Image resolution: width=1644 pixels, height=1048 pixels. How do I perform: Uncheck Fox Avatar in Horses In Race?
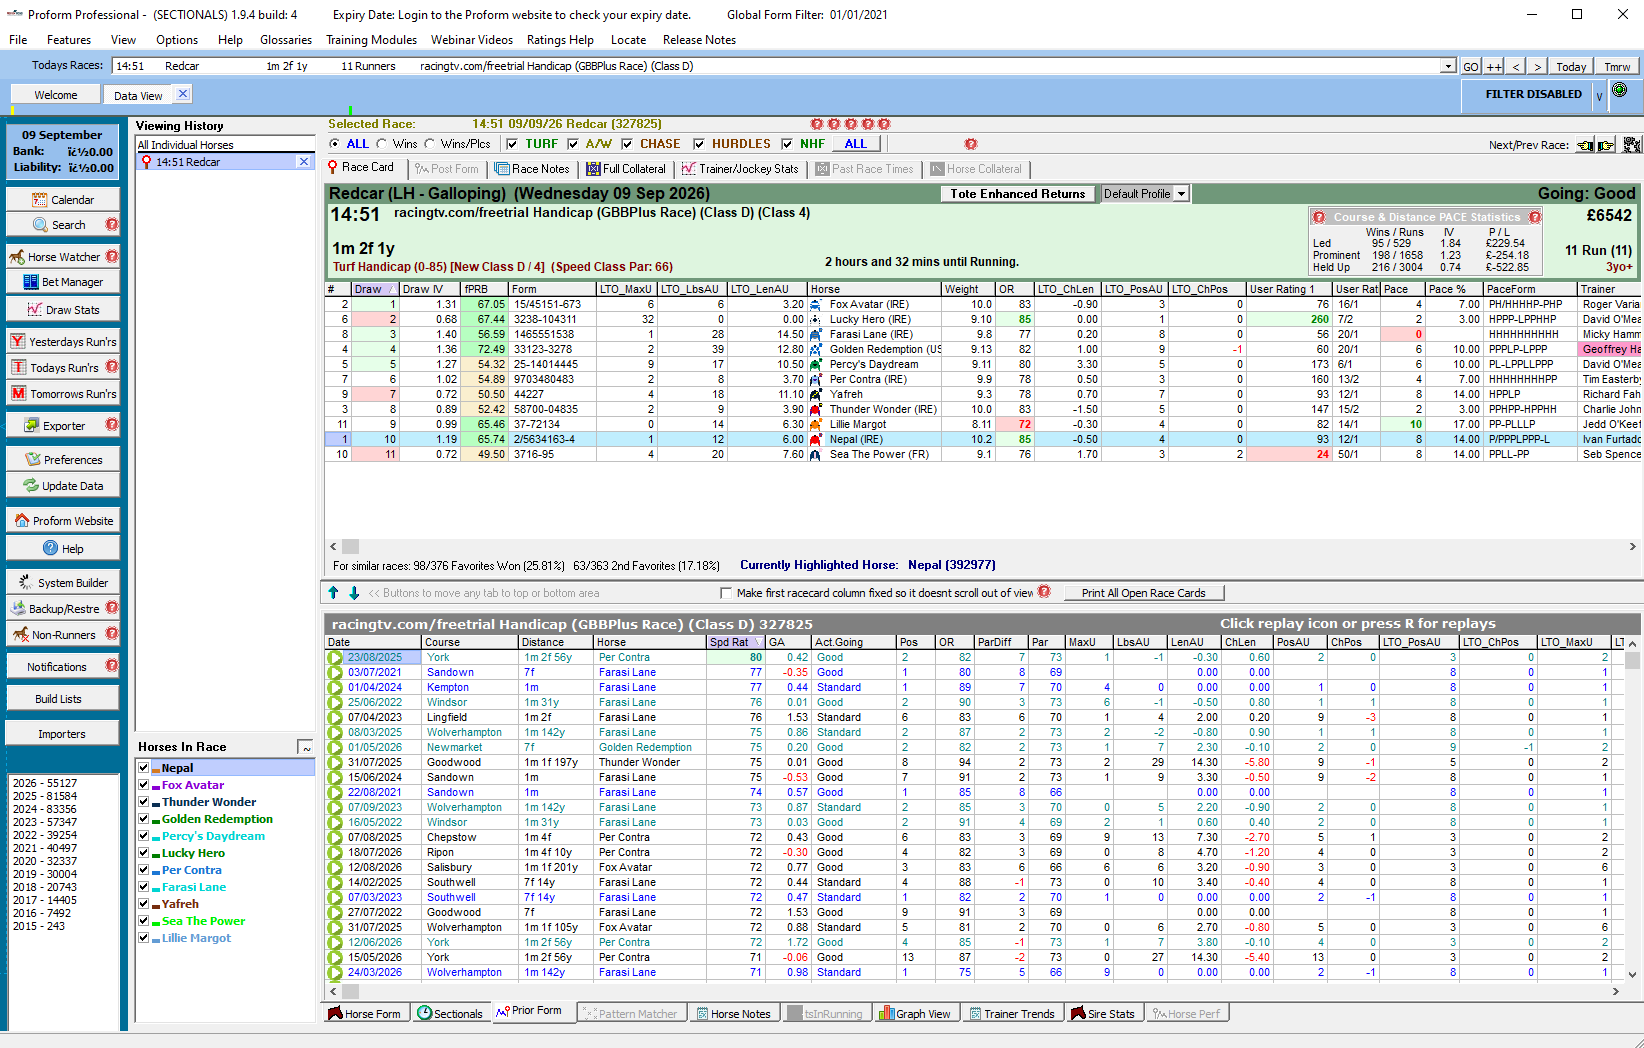tap(143, 785)
